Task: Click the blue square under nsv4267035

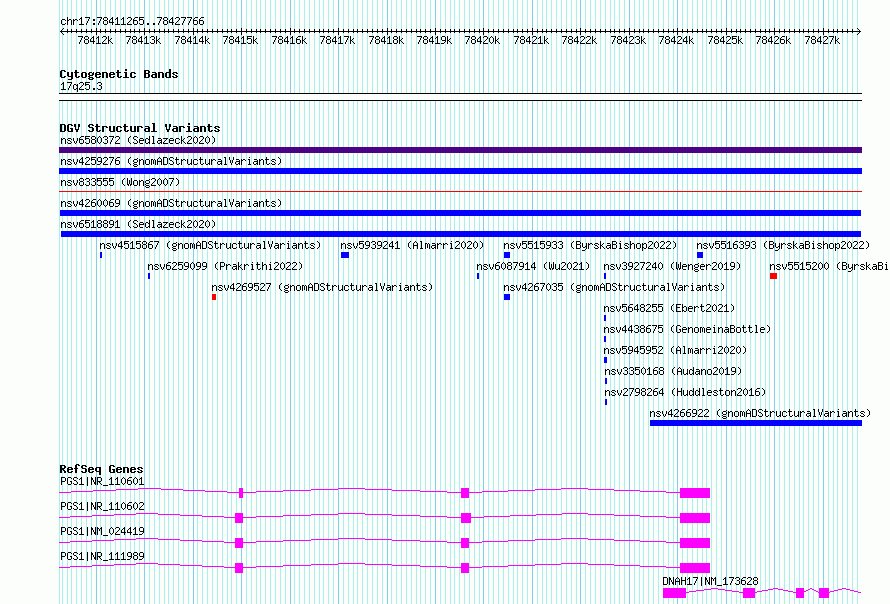Action: 507,297
